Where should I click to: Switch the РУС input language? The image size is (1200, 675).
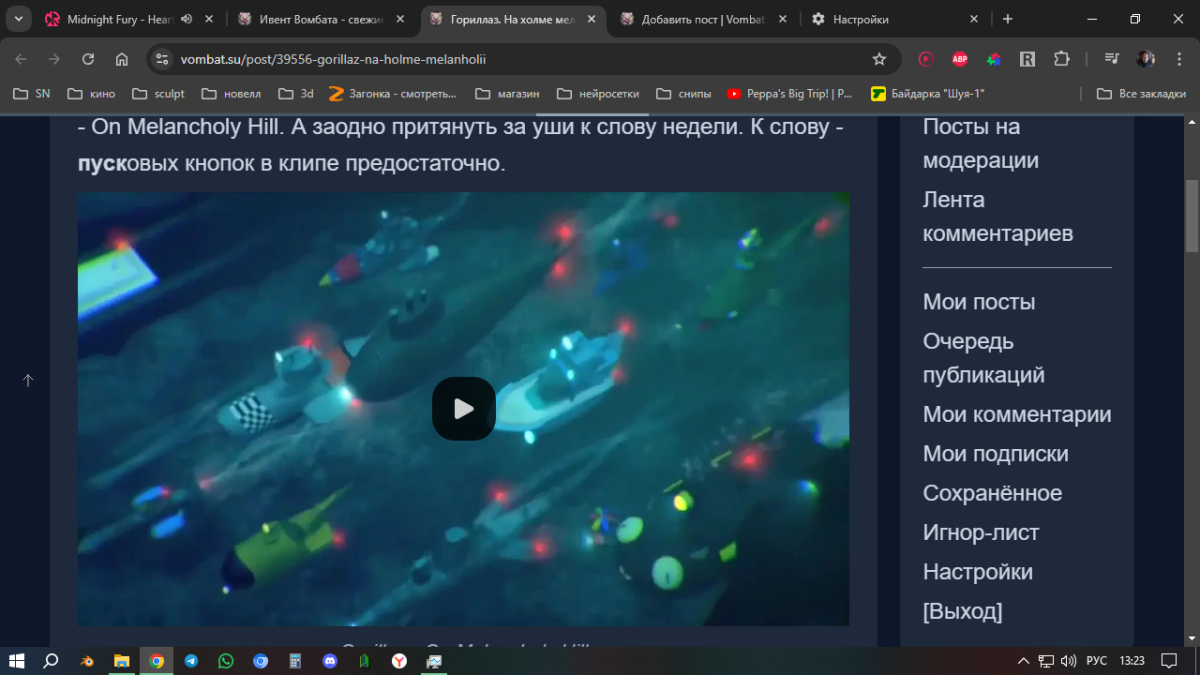1097,661
